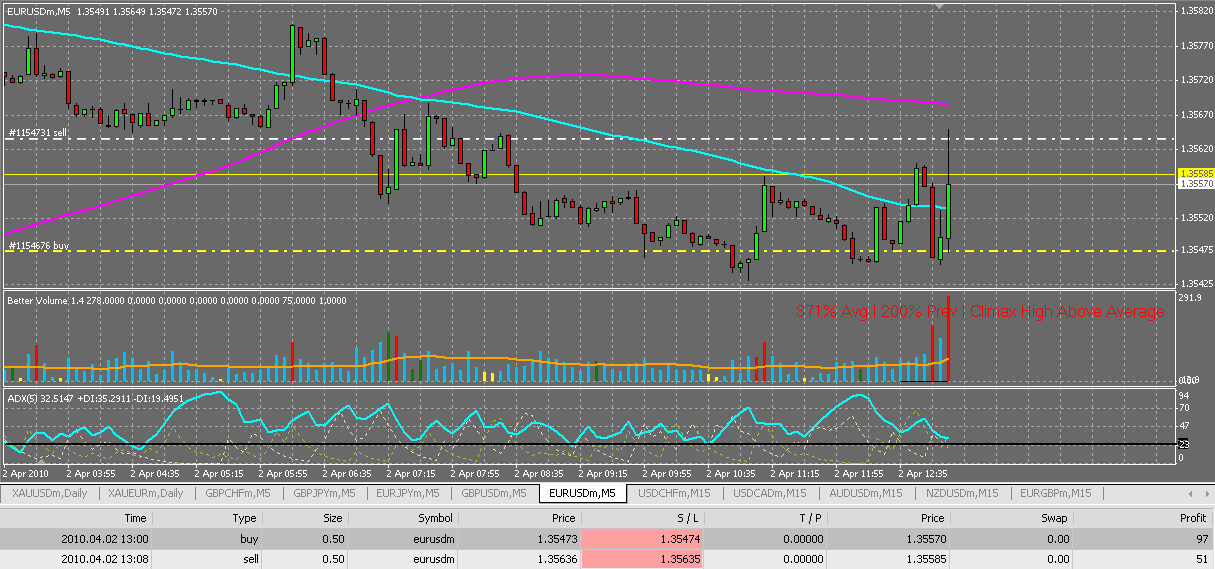Click the '2 Apr 12:35' time axis label
1215x569 pixels.
(x=923, y=473)
